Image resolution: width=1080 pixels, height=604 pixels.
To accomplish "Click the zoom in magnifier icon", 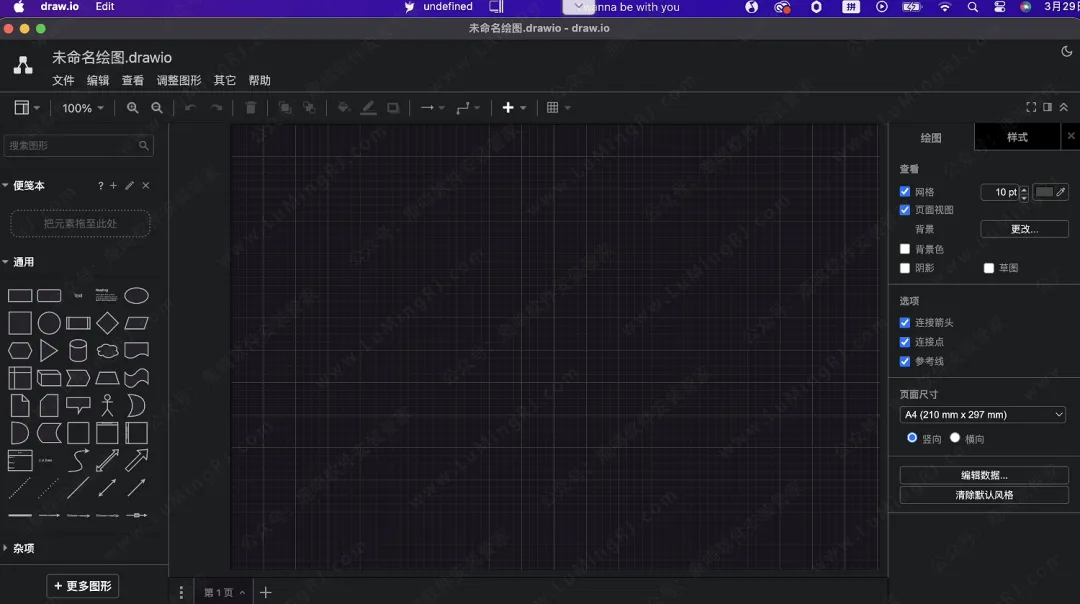I will [132, 108].
